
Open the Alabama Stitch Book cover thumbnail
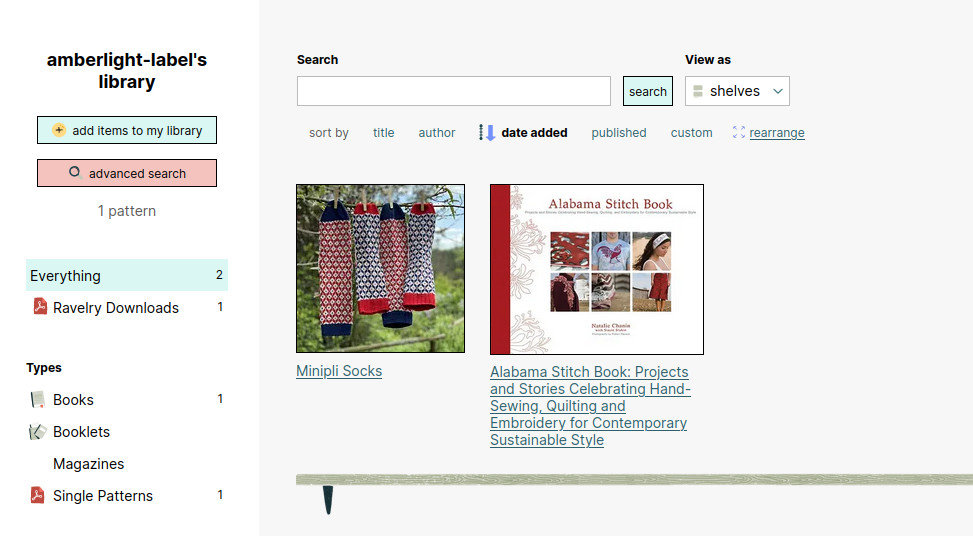(597, 269)
